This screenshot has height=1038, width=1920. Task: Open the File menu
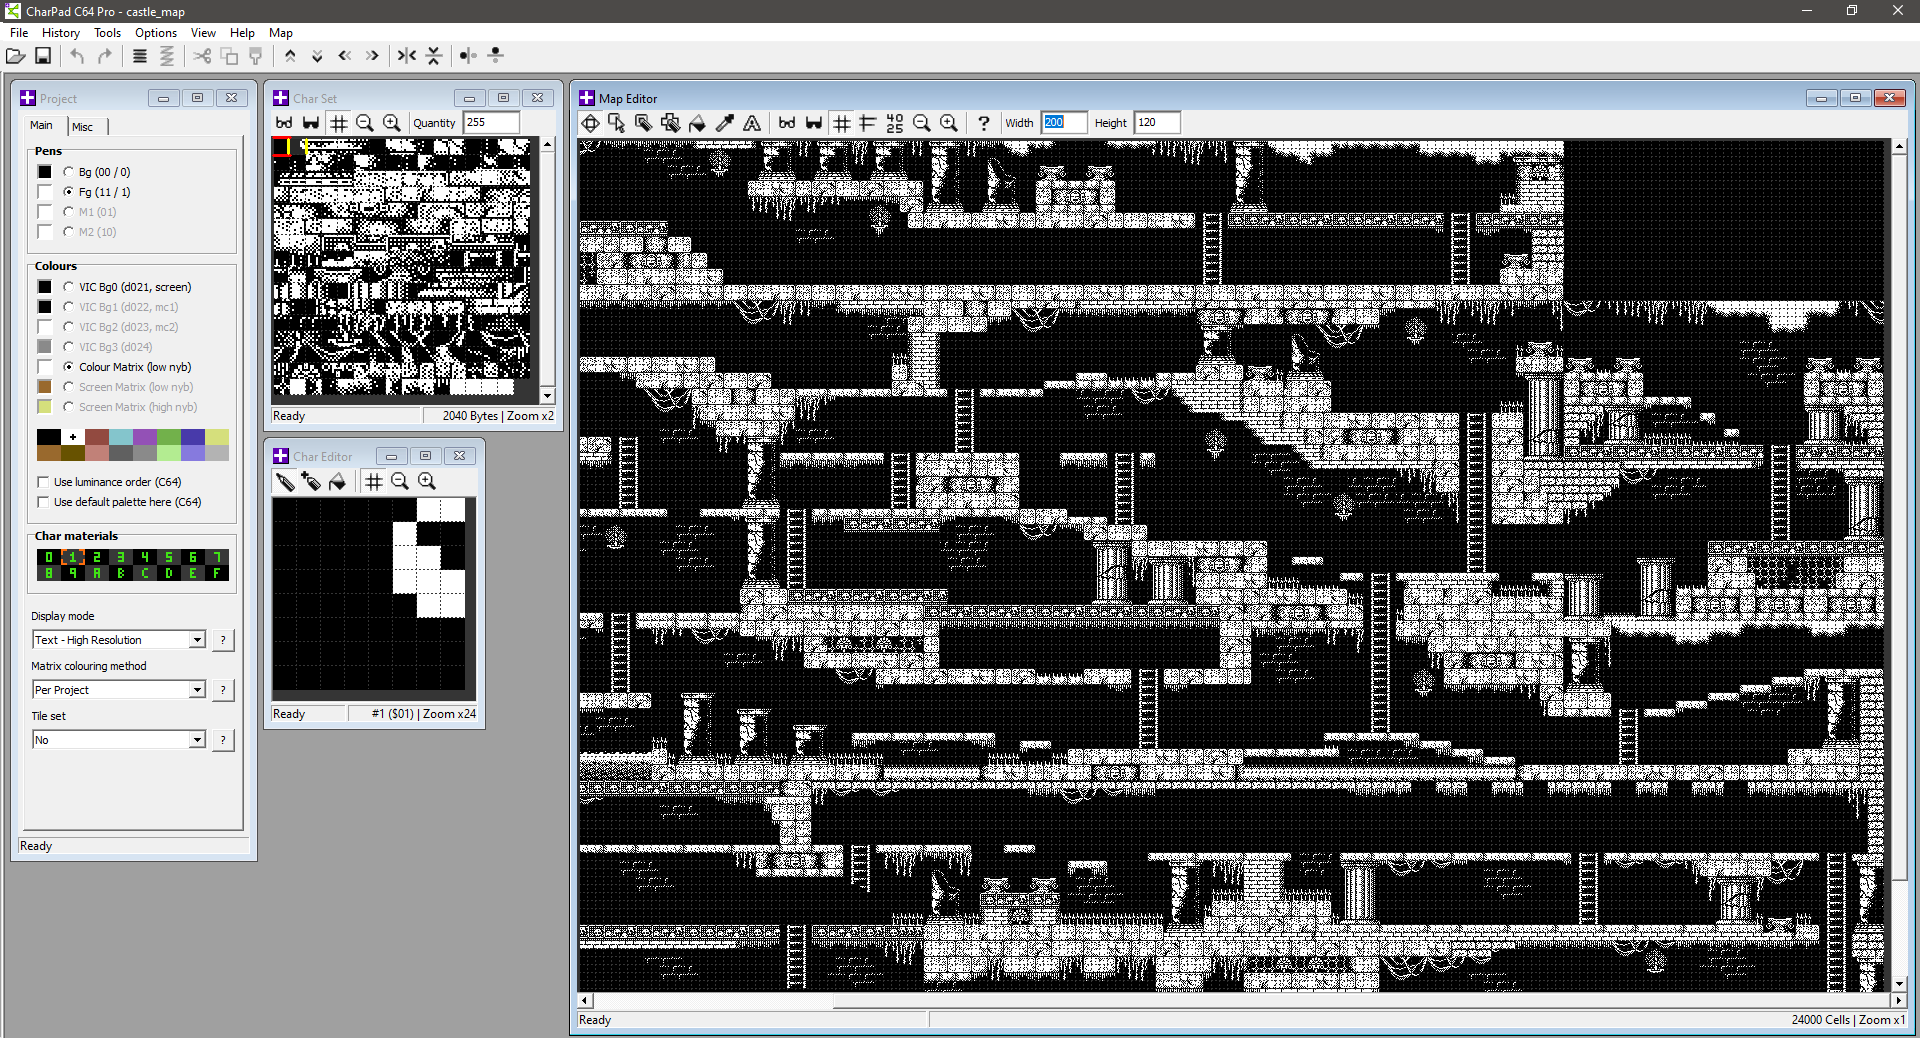click(19, 33)
